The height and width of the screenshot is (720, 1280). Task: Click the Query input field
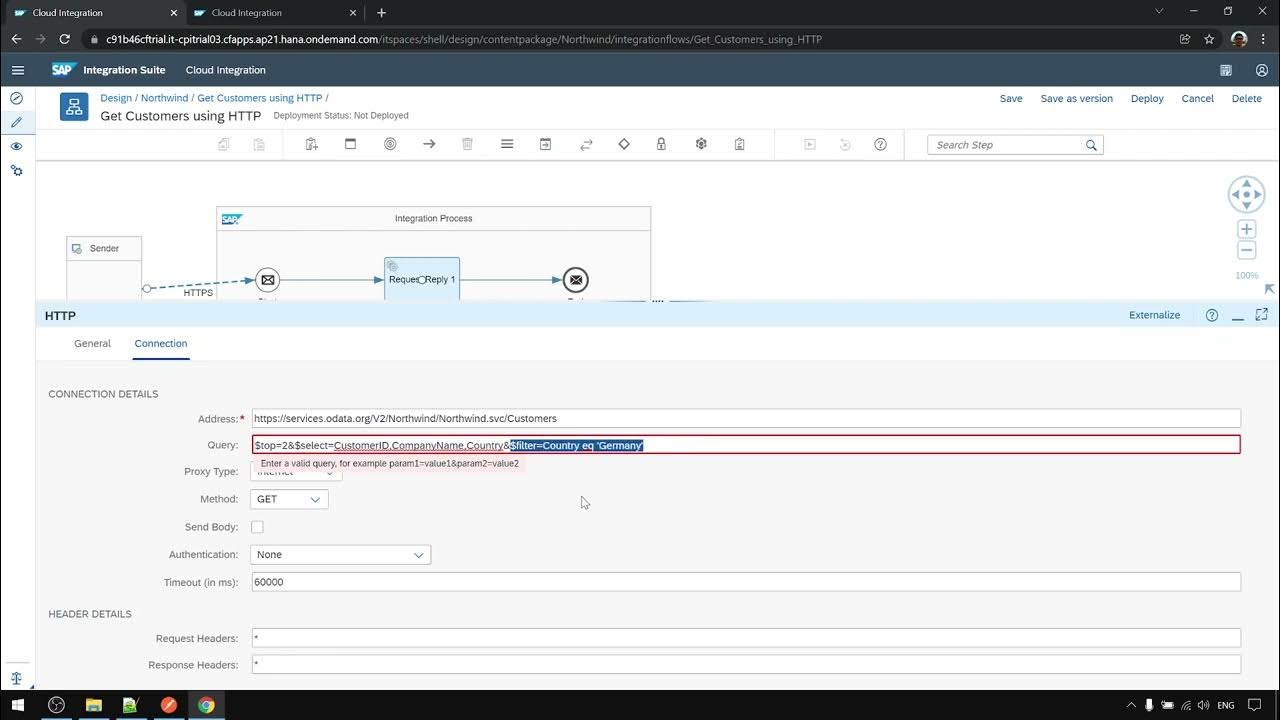click(x=746, y=445)
